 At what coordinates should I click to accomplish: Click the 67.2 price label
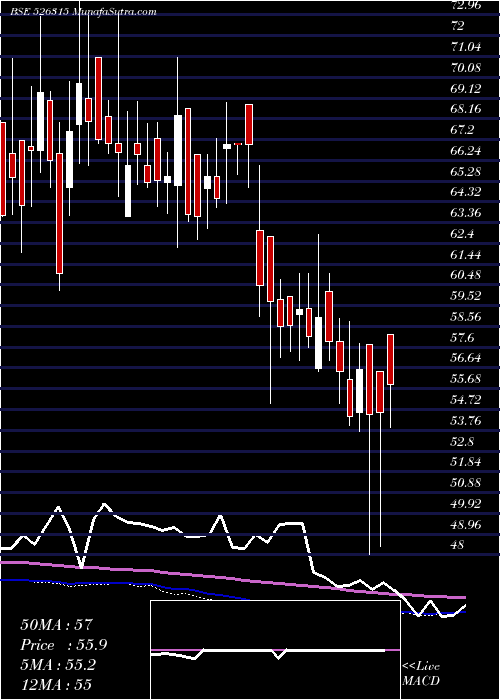[462, 130]
